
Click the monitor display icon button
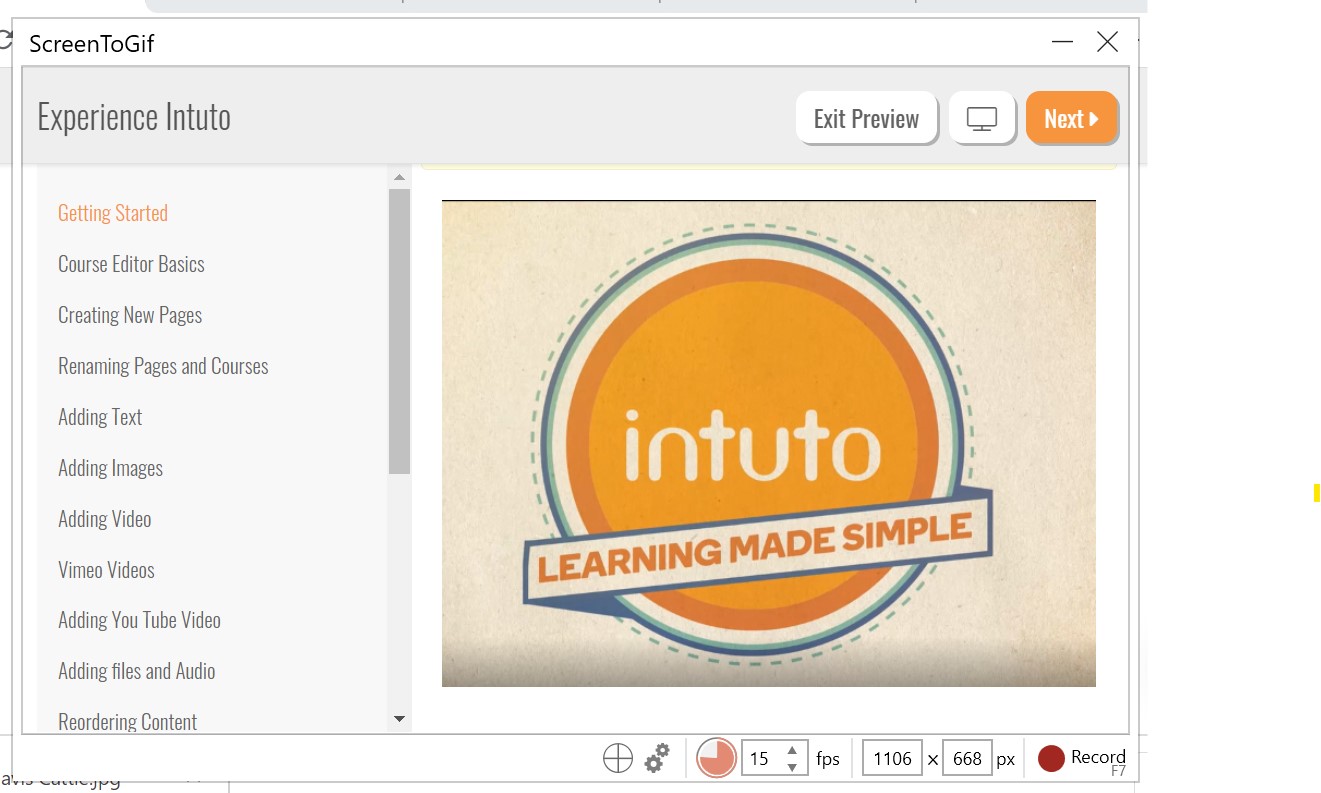tap(981, 119)
